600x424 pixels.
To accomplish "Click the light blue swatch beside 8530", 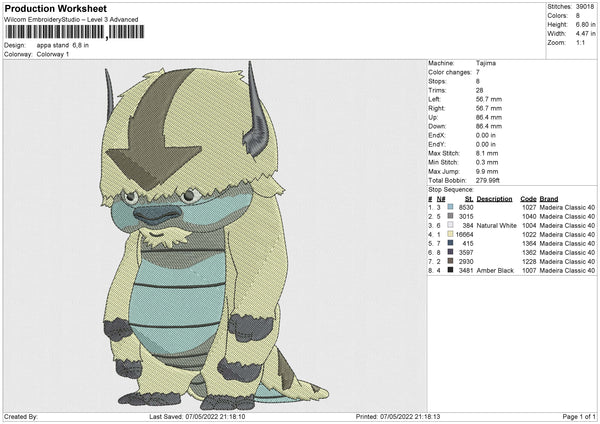I will [x=450, y=207].
